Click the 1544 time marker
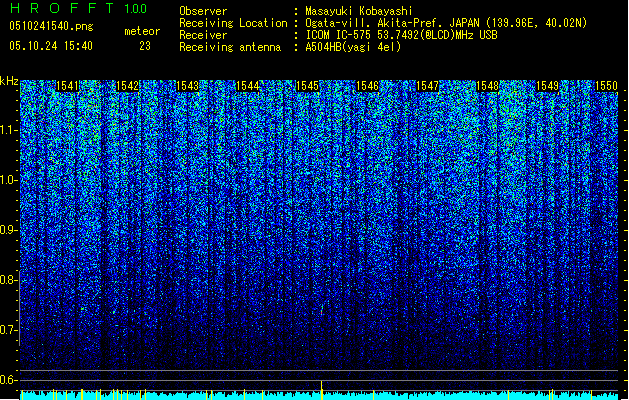 click(248, 86)
